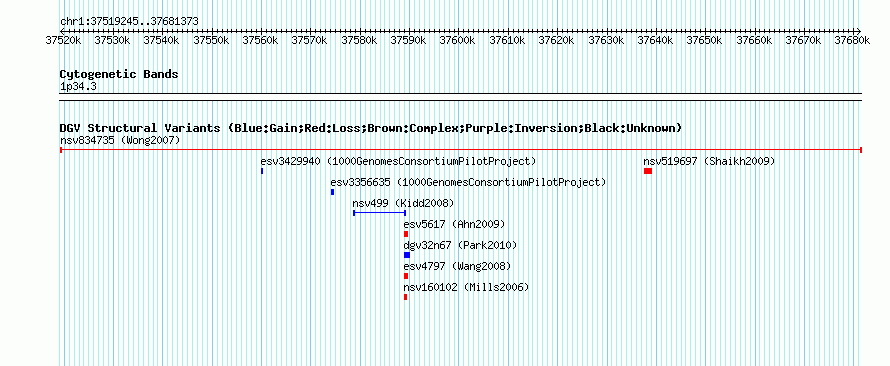Open the esv3429940 variant label
The width and height of the screenshot is (890, 366).
[x=398, y=161]
